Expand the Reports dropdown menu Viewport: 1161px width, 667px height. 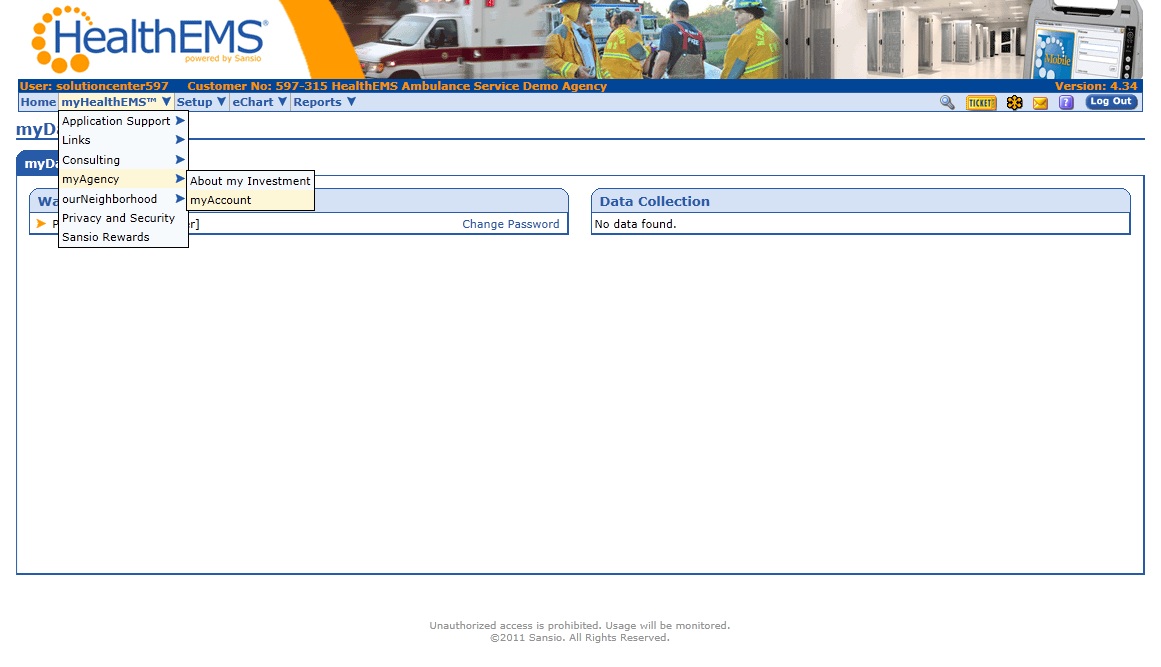[x=324, y=102]
